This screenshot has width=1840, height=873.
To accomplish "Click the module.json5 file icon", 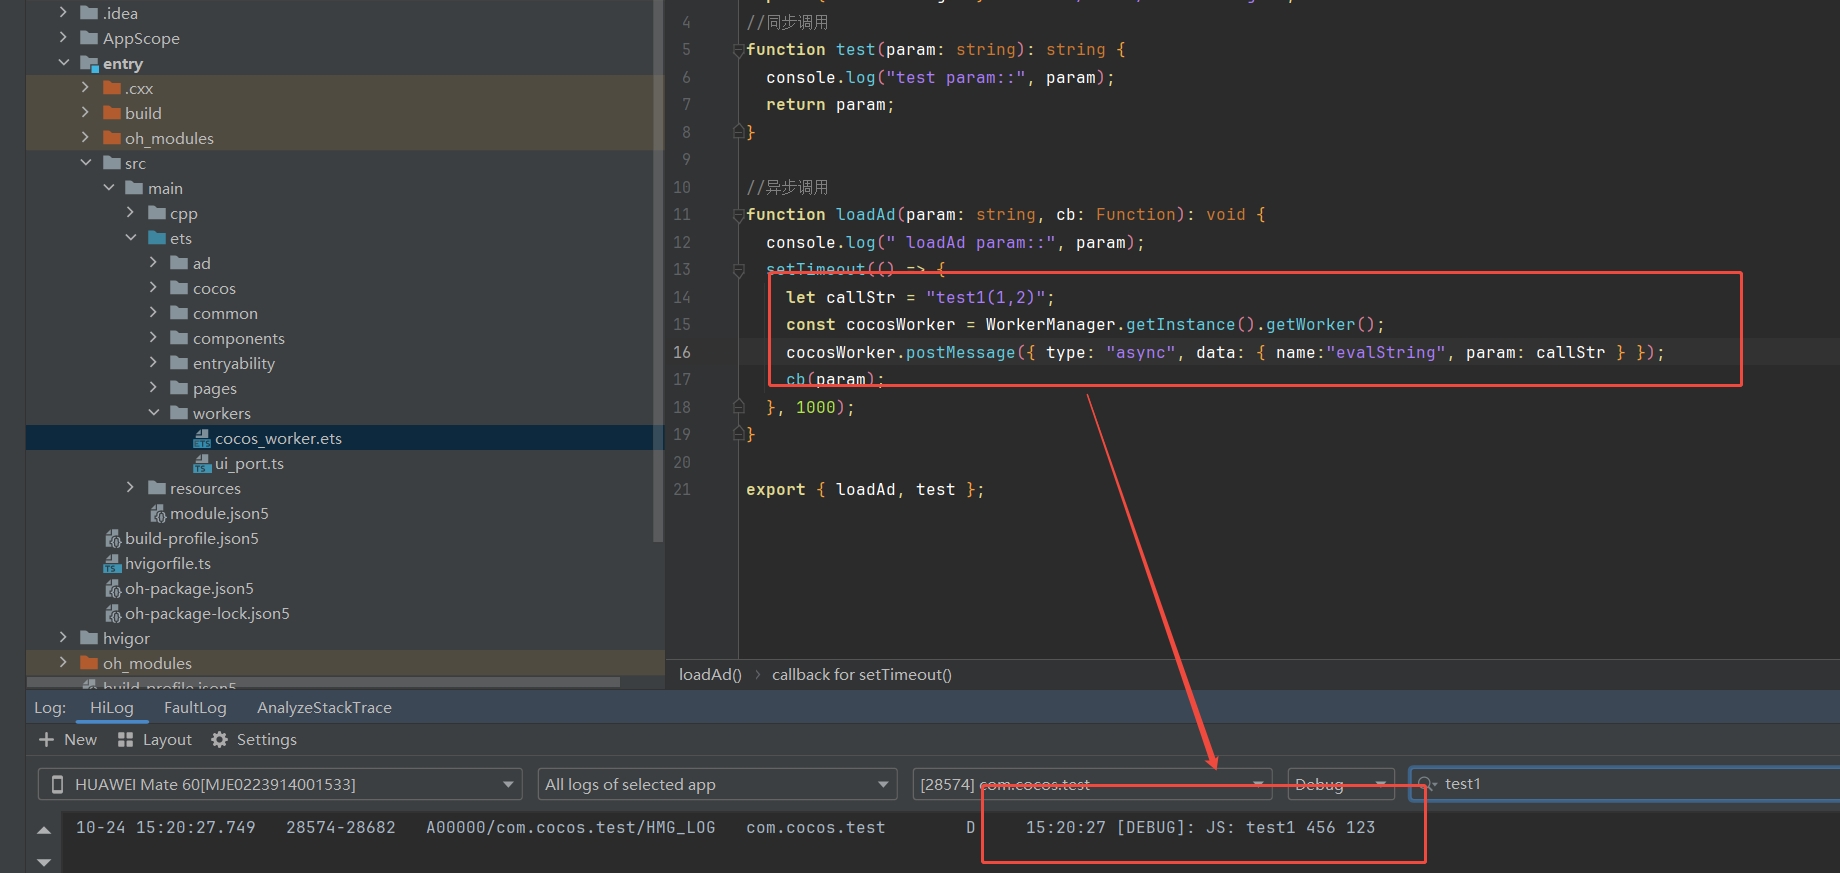I will pos(158,513).
